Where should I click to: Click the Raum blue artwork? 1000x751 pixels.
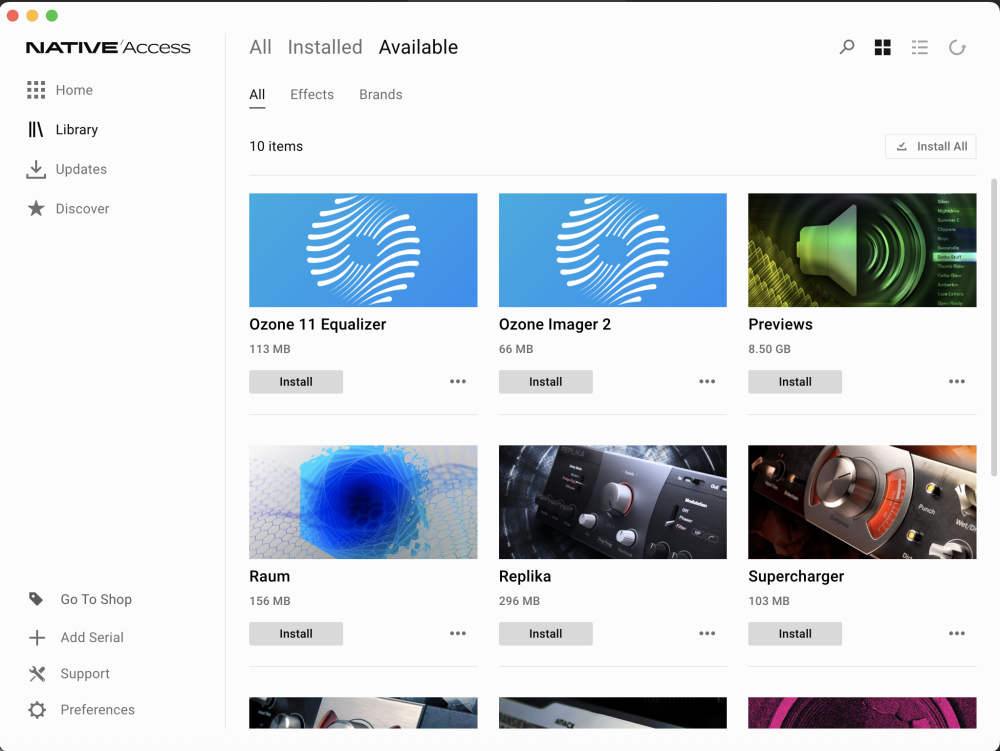[x=363, y=502]
